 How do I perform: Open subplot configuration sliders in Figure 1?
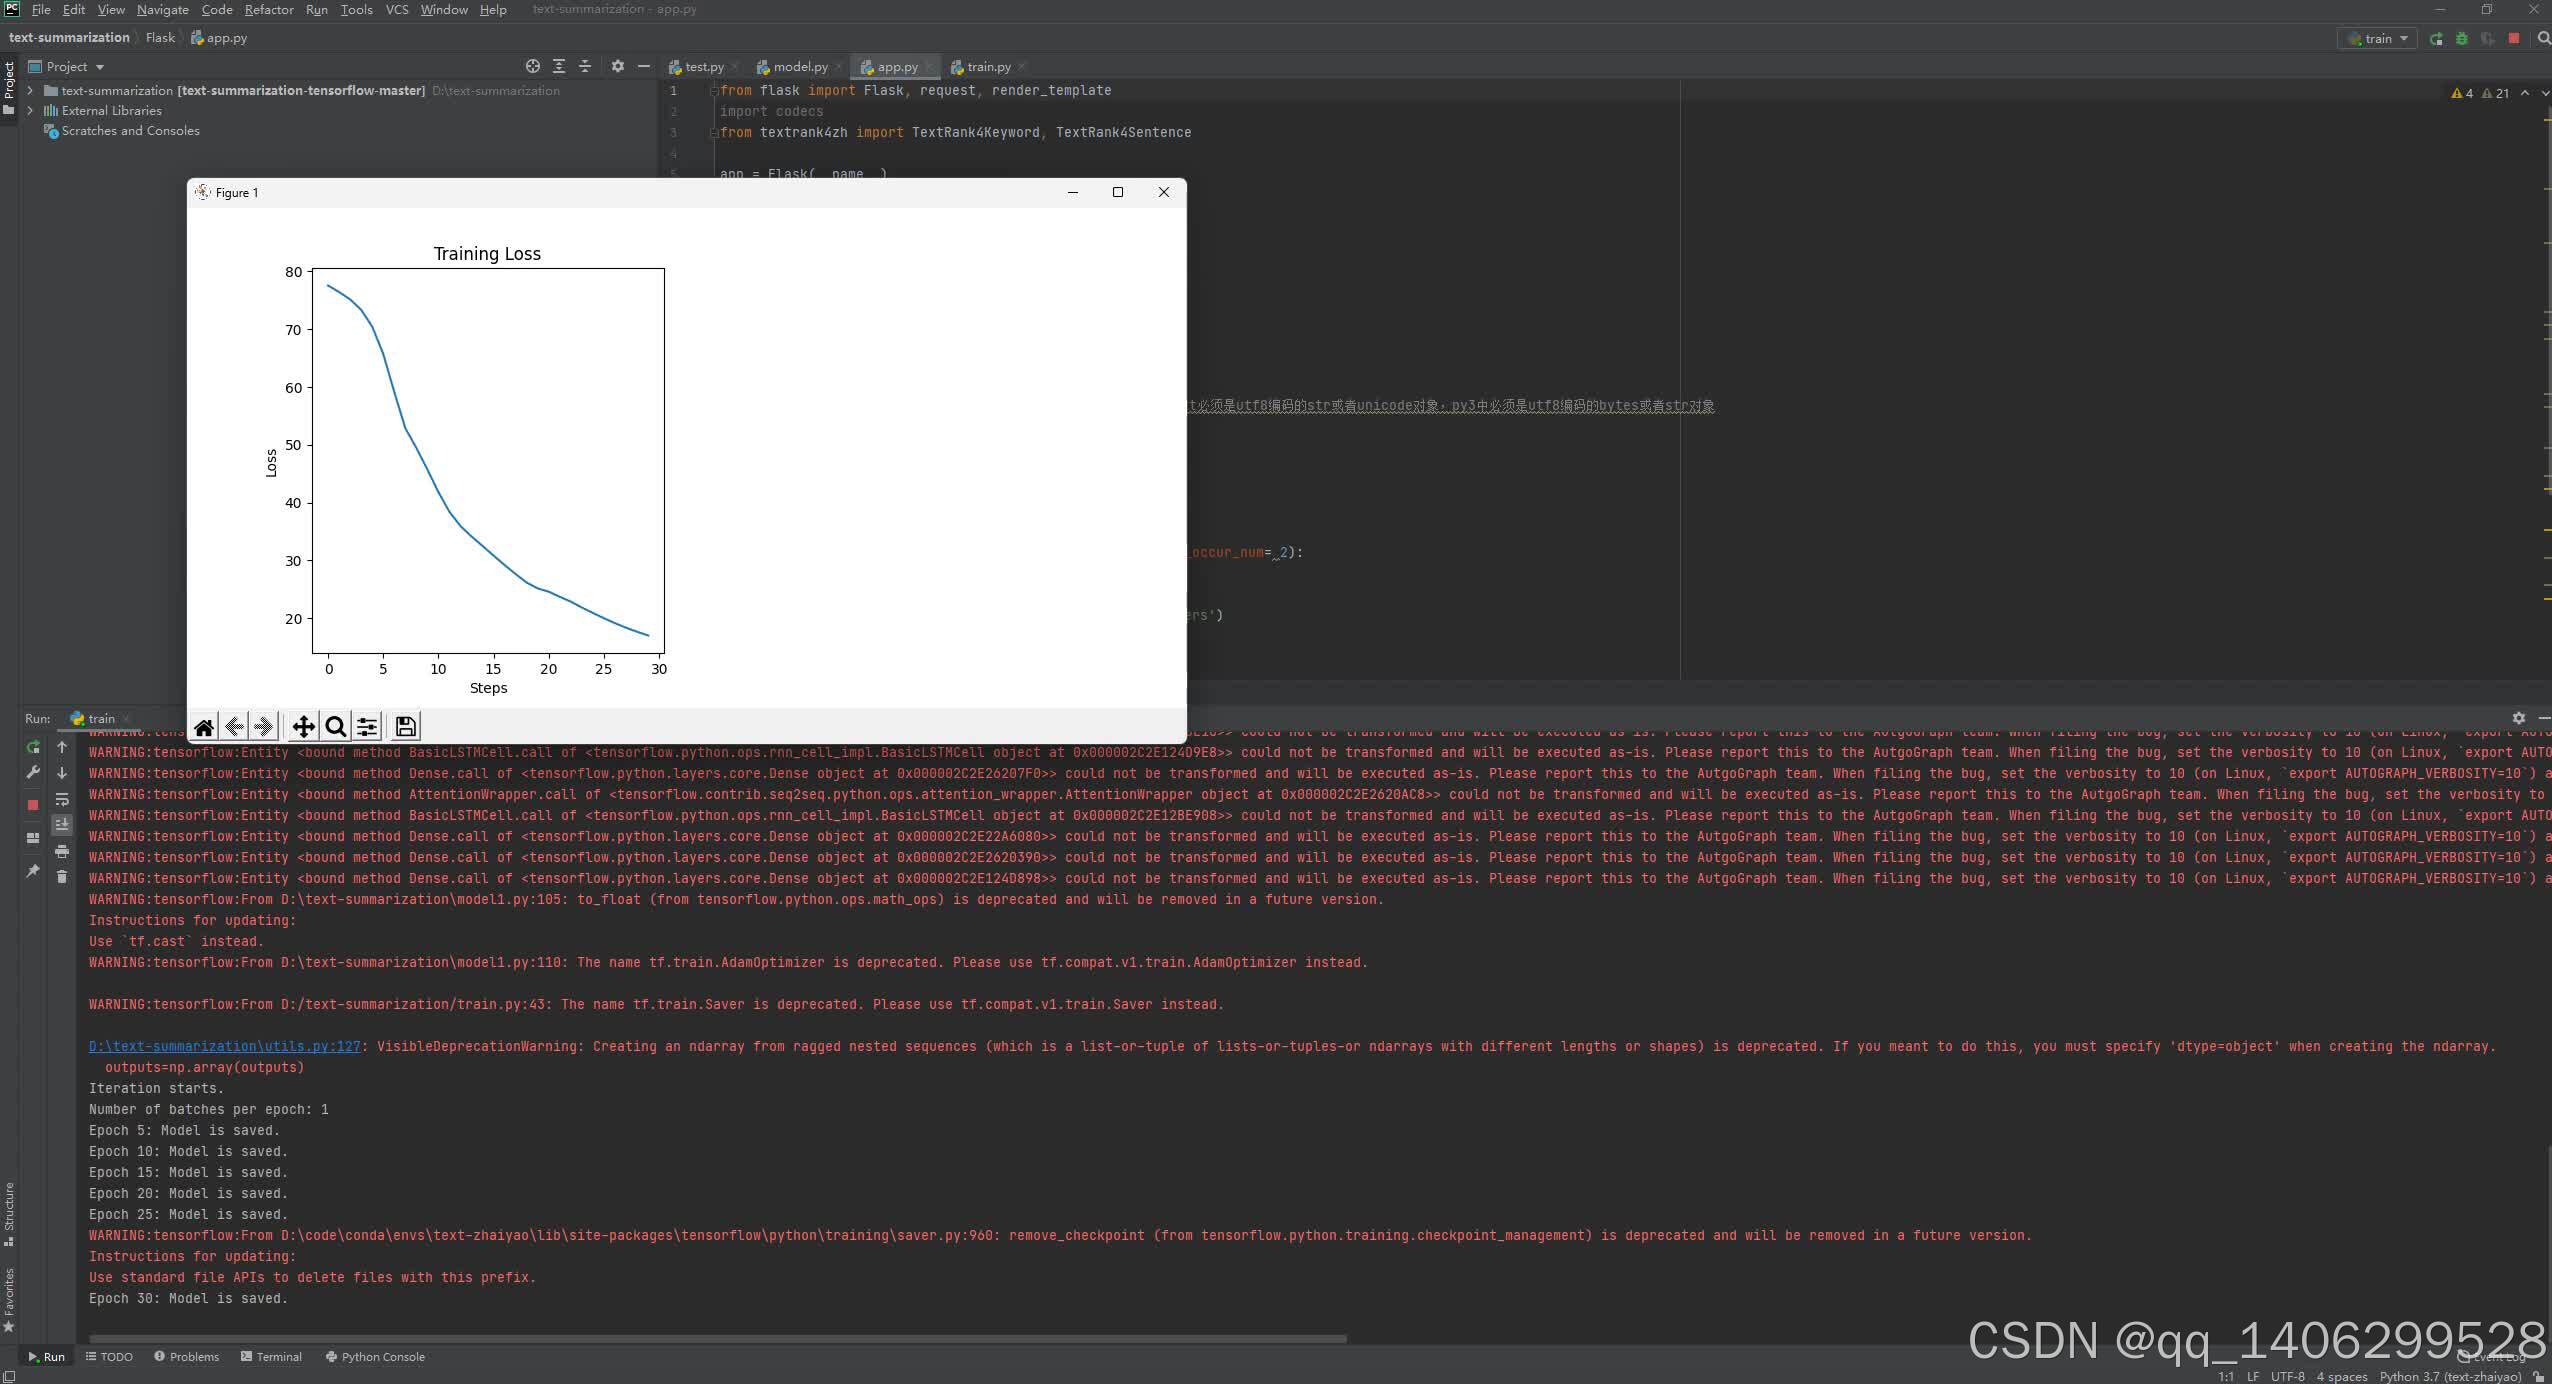(367, 727)
